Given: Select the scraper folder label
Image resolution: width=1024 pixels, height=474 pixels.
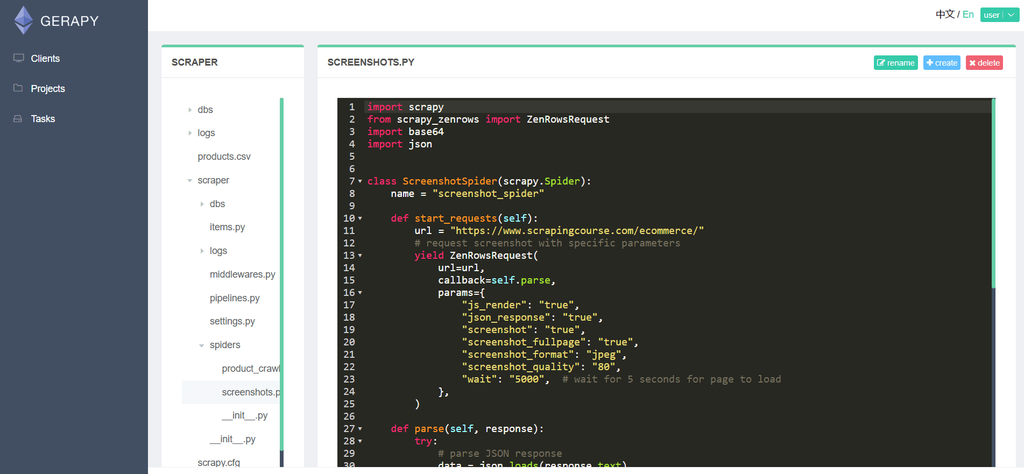Looking at the screenshot, I should (x=213, y=180).
